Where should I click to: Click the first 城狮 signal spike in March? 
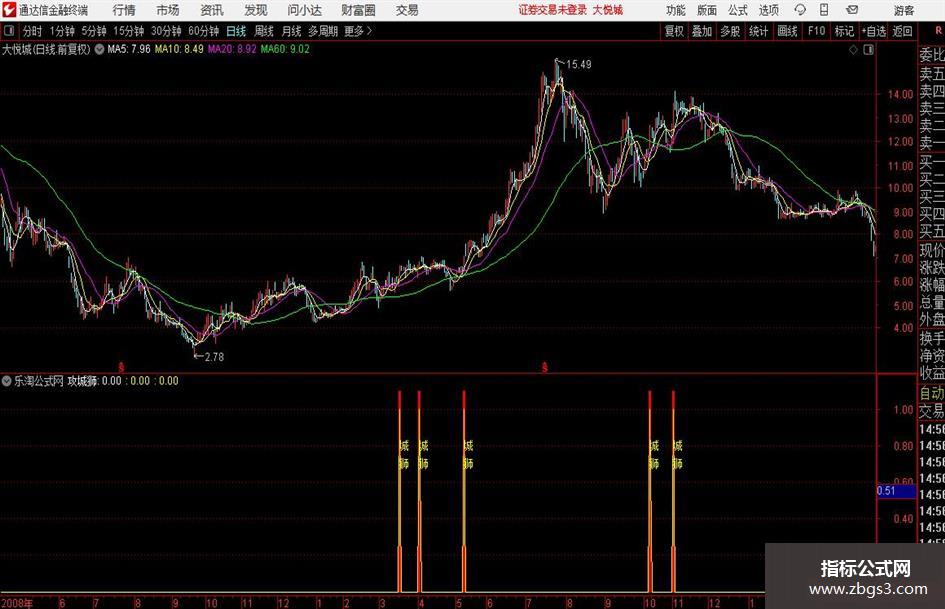click(400, 491)
